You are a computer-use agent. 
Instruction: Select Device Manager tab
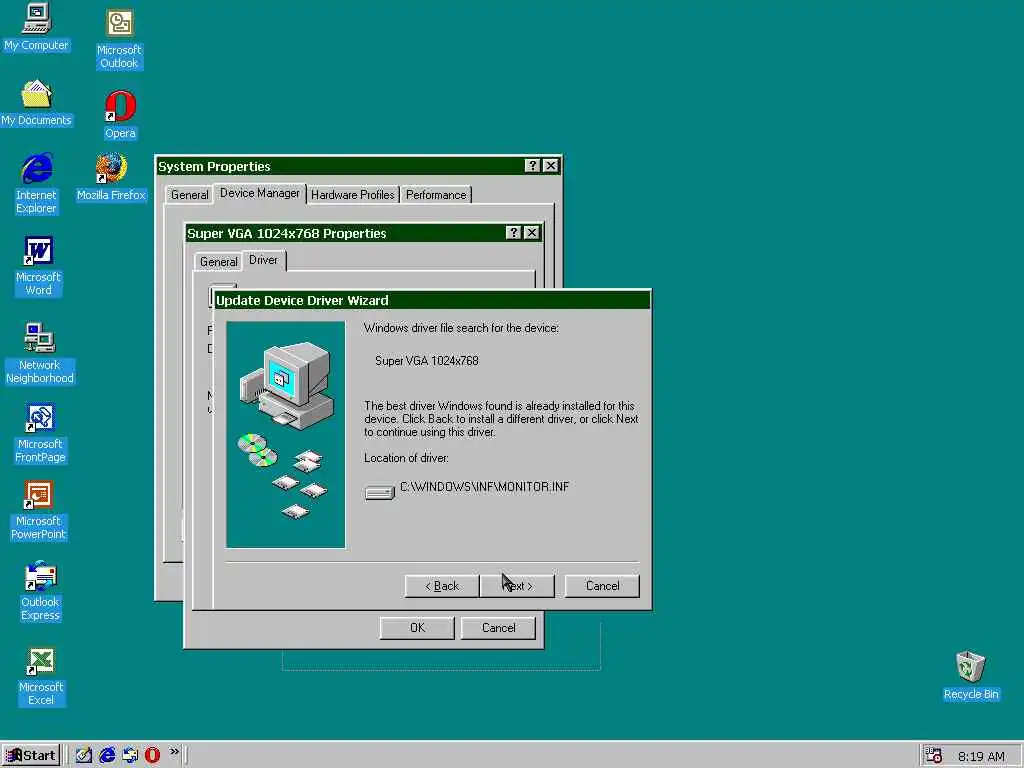pos(260,193)
